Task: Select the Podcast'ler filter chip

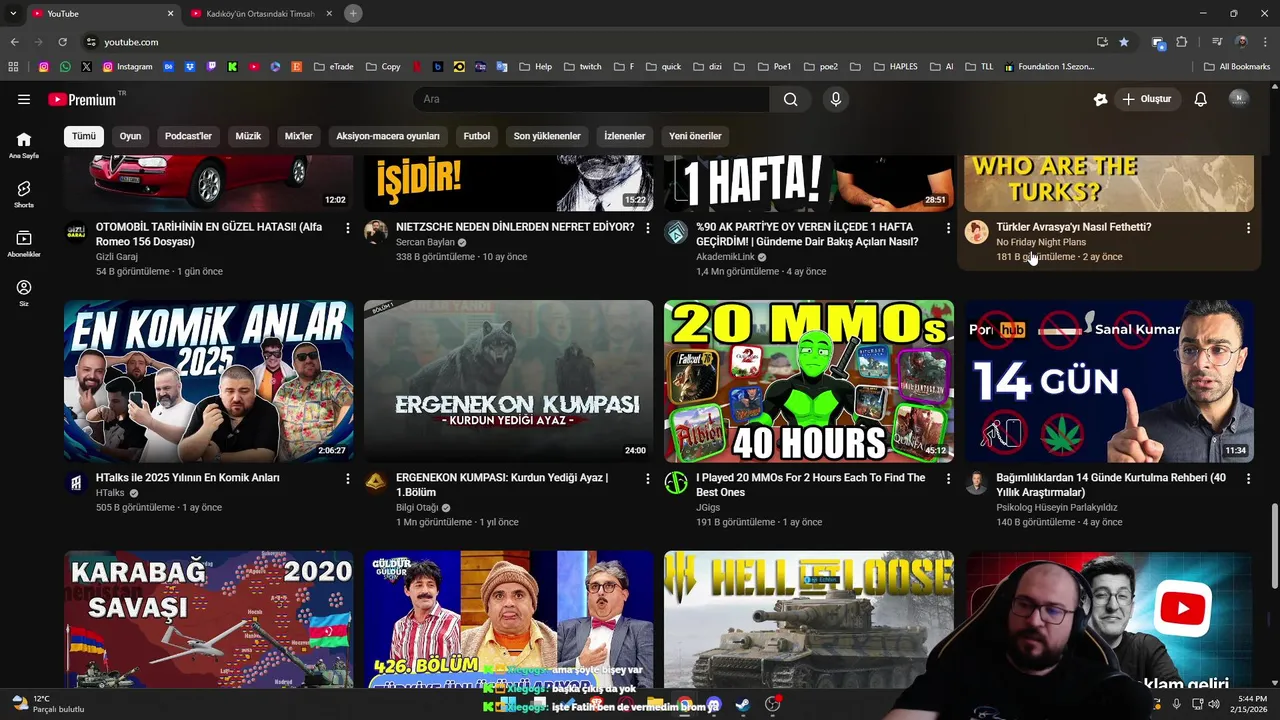Action: [188, 136]
